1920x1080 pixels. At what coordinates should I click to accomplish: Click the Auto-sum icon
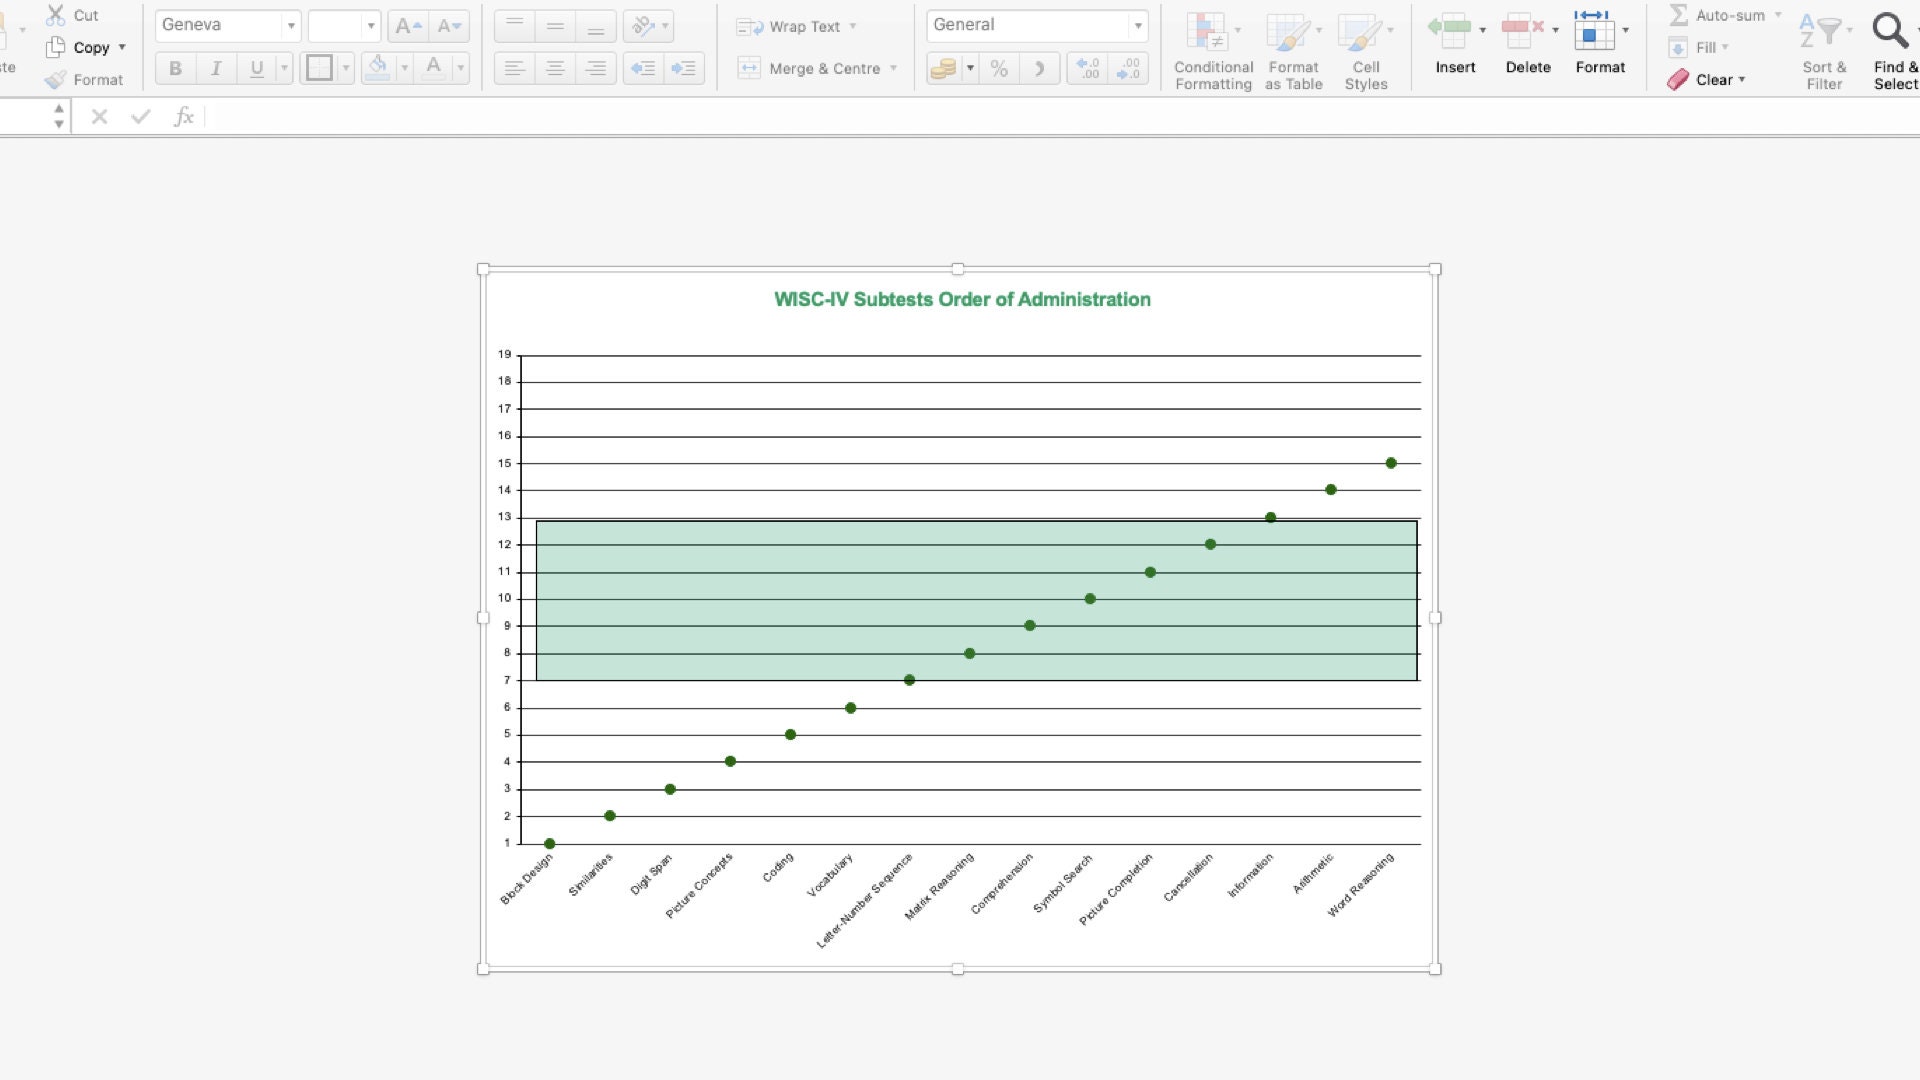point(1677,15)
